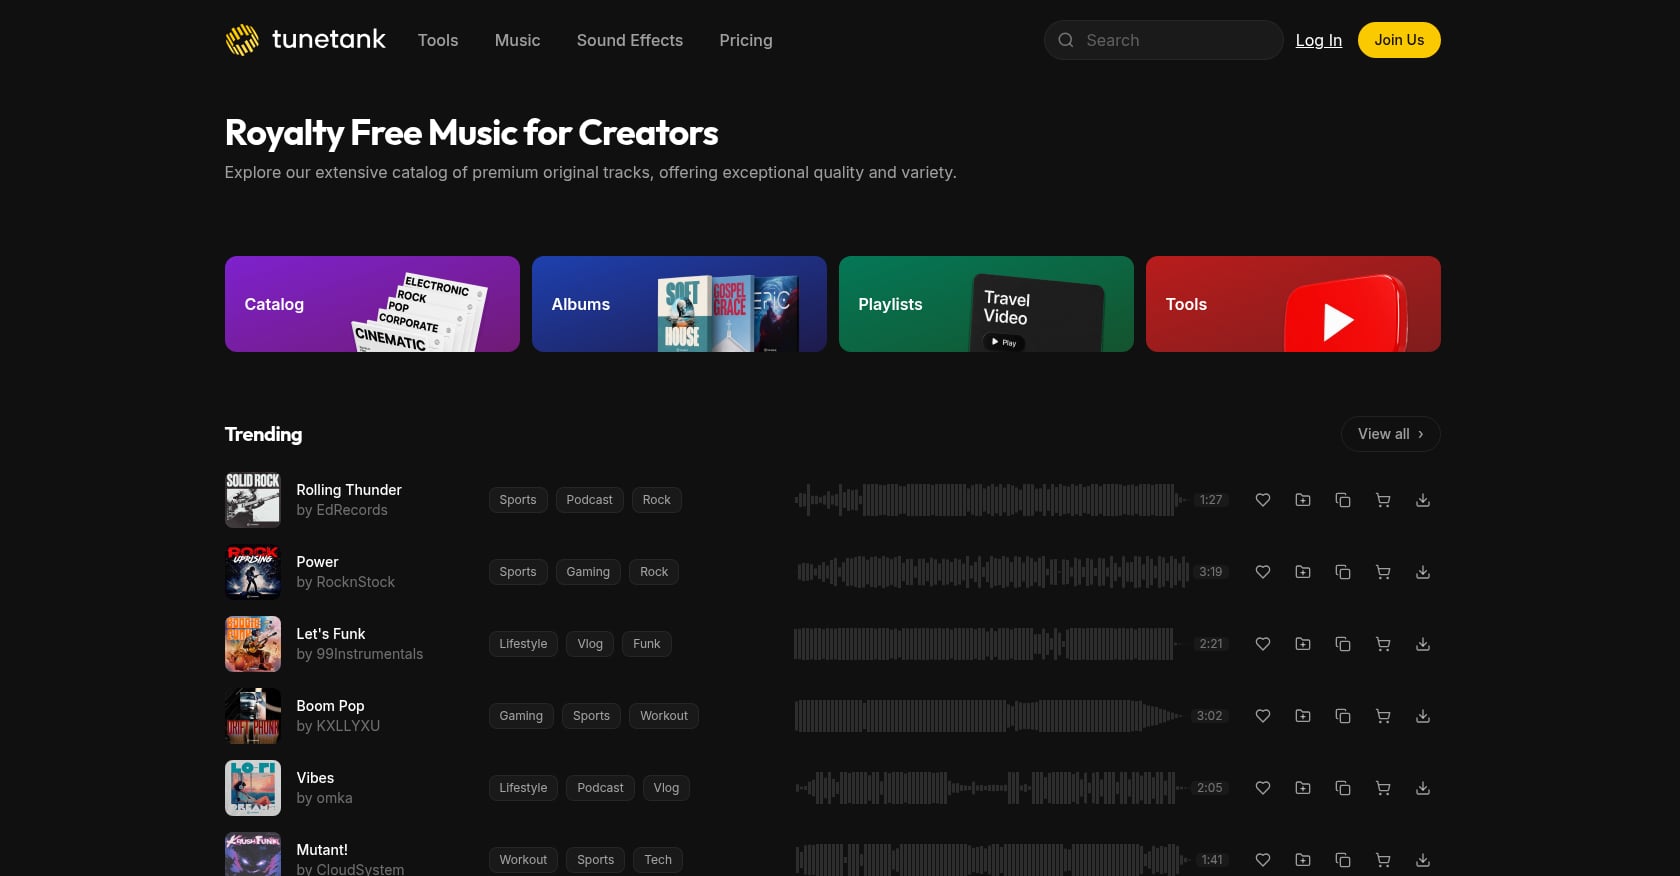1680x876 pixels.
Task: Select the Podcast tag on Rolling Thunder
Action: click(590, 500)
